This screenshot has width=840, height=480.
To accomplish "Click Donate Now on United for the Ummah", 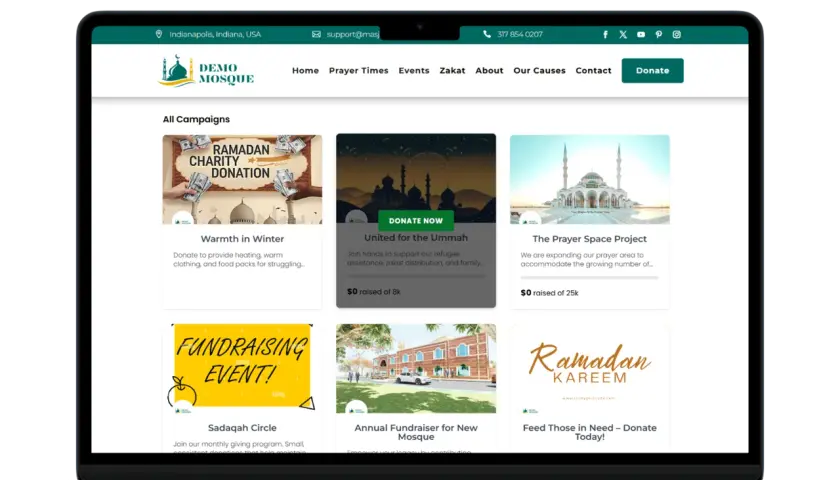I will pyautogui.click(x=416, y=220).
